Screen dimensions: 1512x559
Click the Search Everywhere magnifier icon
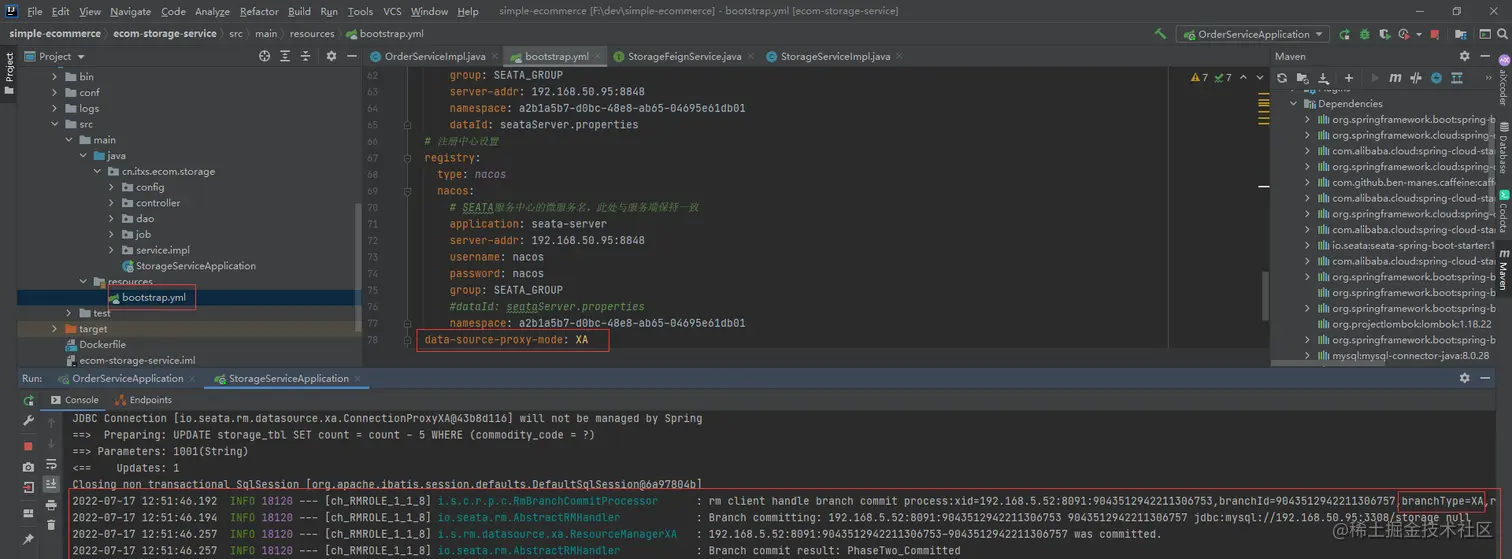1502,34
